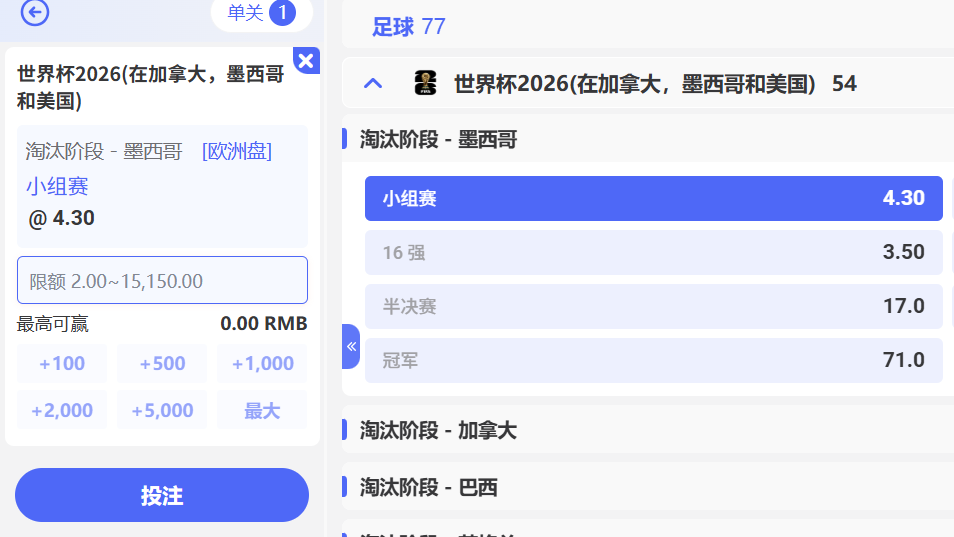Add +500 to the stake

(162, 364)
